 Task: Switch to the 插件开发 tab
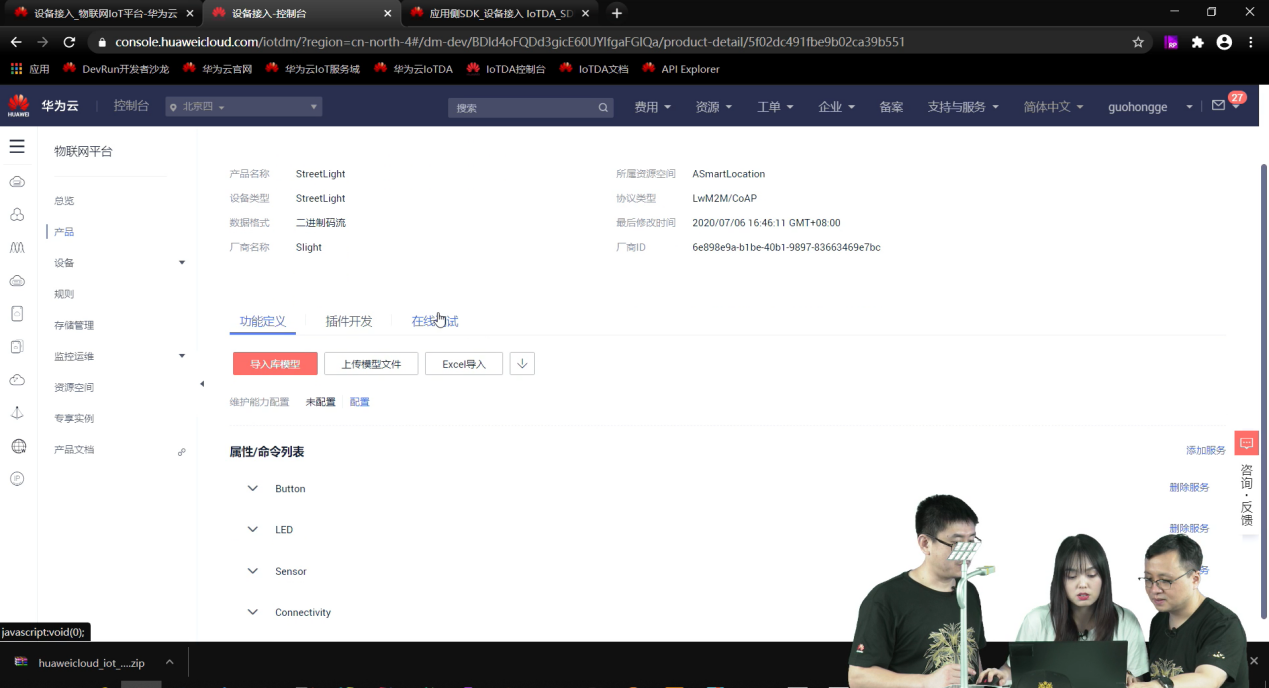coord(349,321)
